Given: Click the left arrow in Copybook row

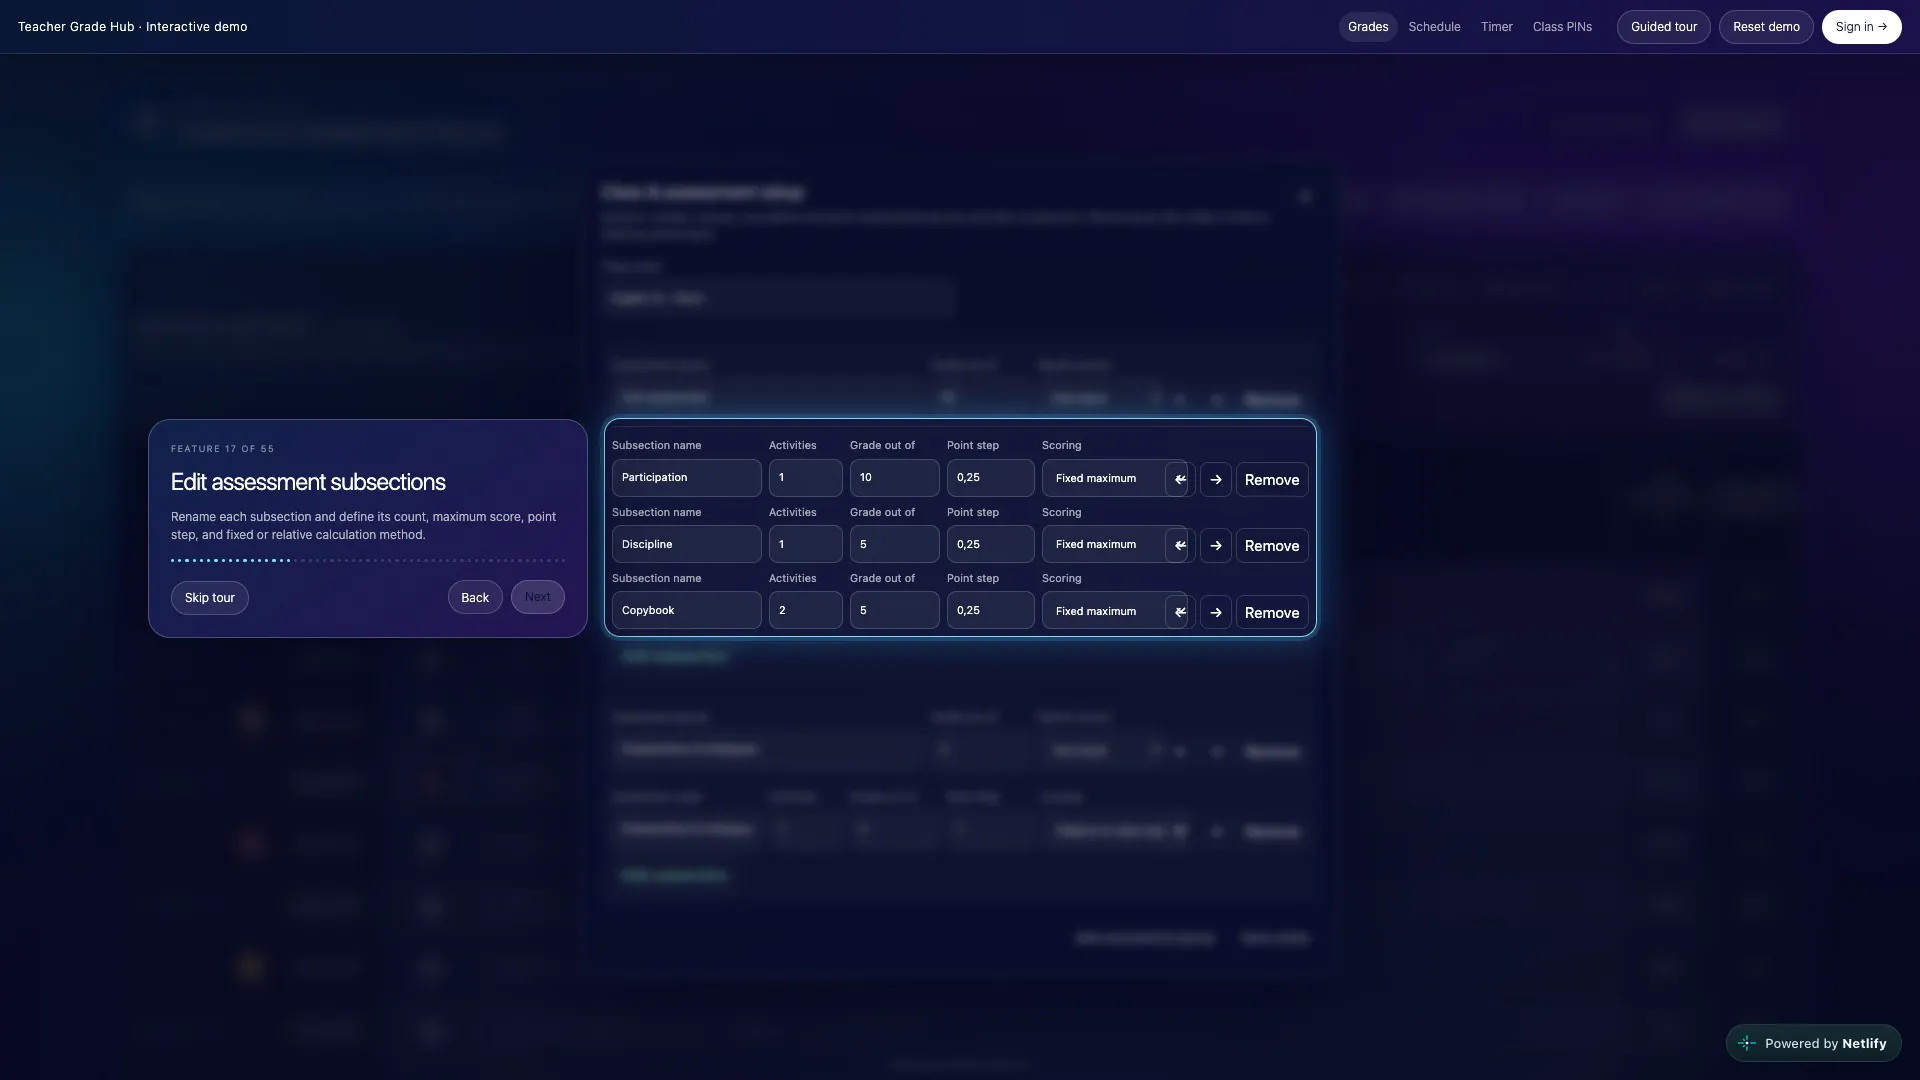Looking at the screenshot, I should point(1180,612).
